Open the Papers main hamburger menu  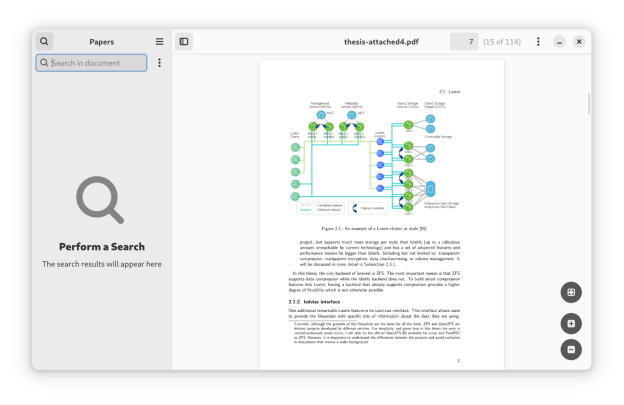pos(159,42)
